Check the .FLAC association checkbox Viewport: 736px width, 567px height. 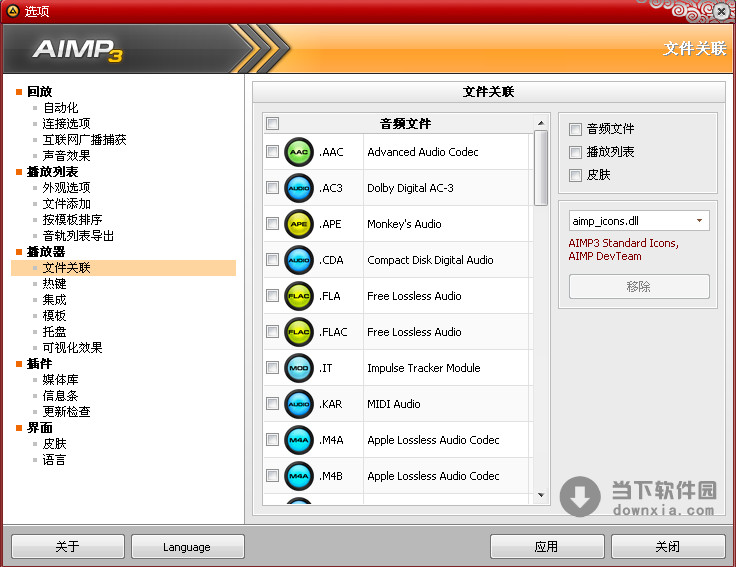point(272,331)
